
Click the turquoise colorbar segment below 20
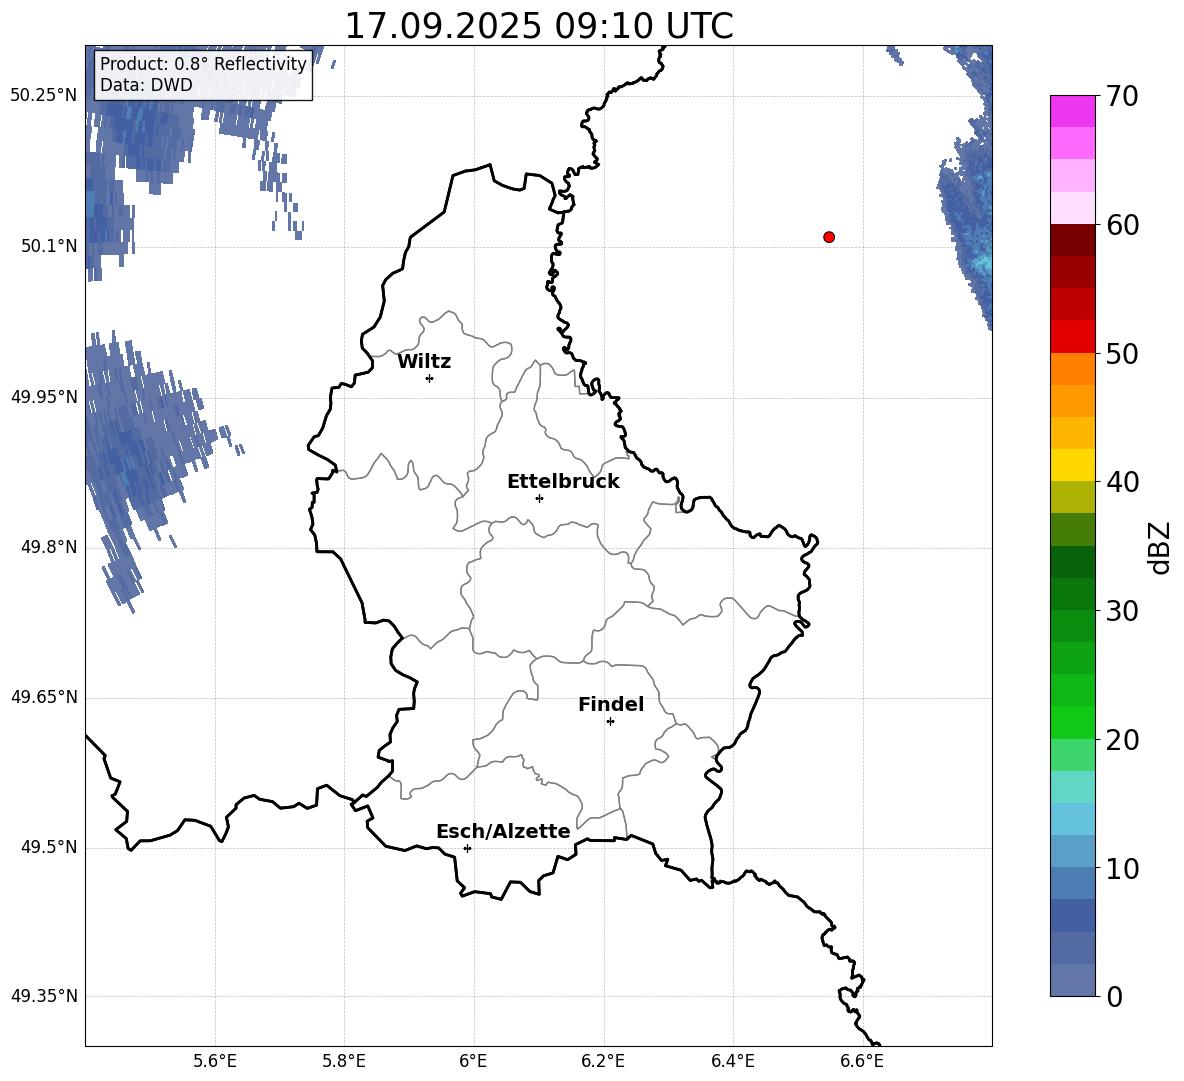1072,787
